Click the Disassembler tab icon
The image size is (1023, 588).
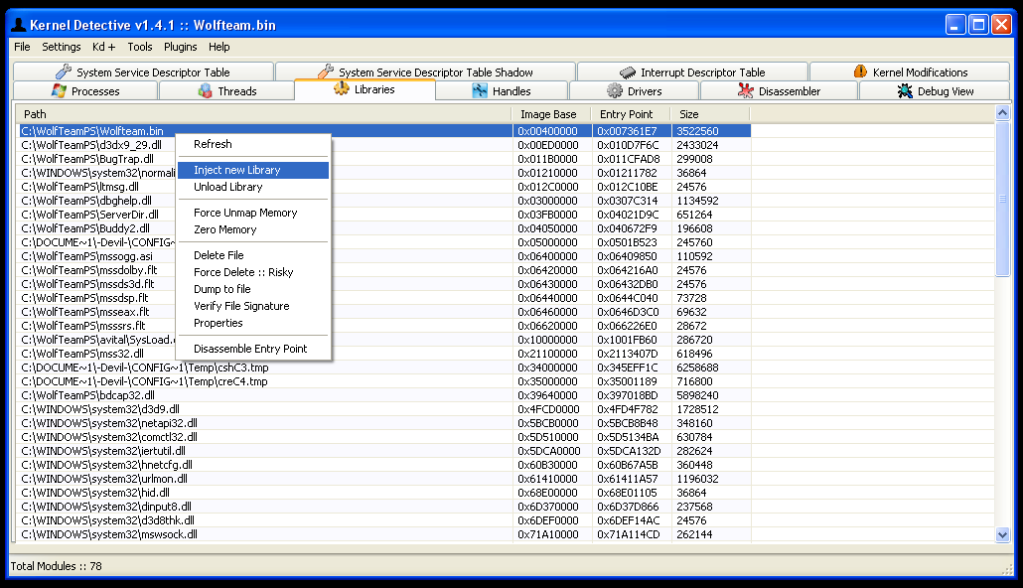click(745, 91)
